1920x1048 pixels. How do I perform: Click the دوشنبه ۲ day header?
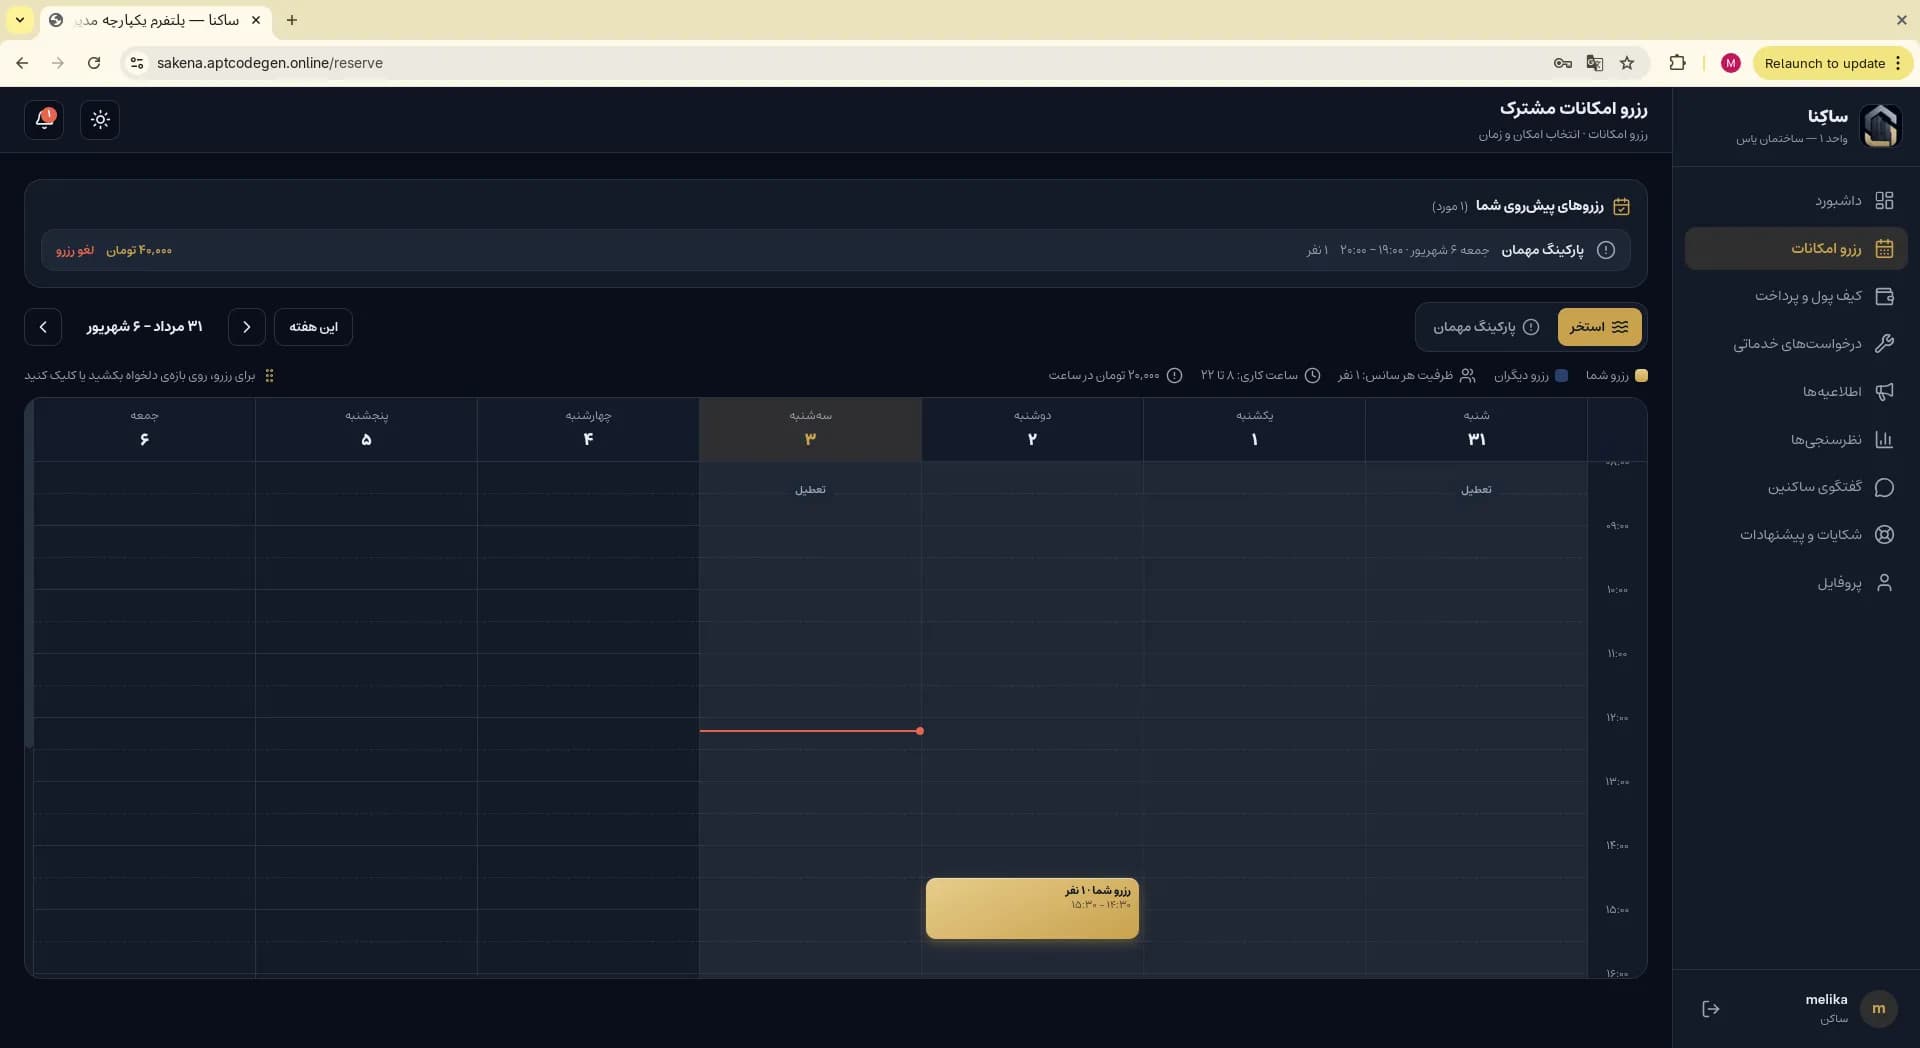click(1032, 429)
